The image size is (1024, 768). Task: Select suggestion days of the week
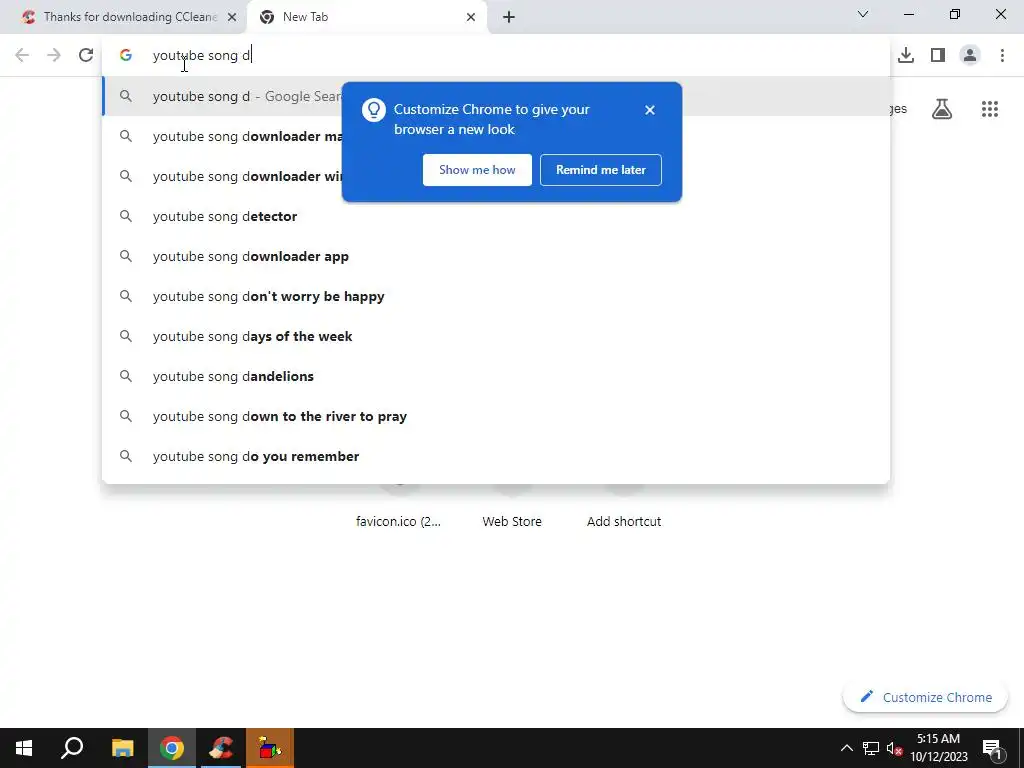[x=496, y=336]
